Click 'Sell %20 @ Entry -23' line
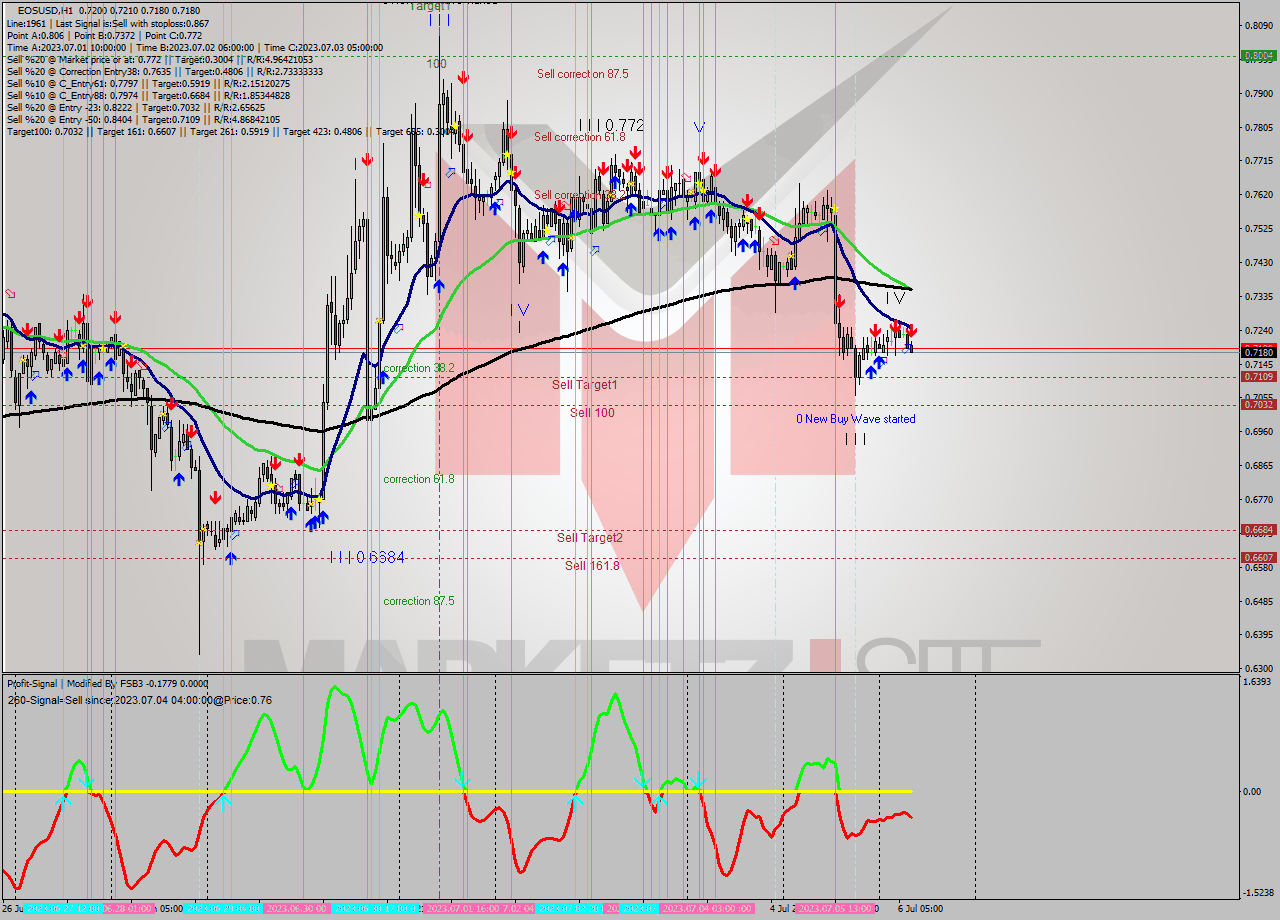Image resolution: width=1280 pixels, height=920 pixels. click(x=136, y=107)
